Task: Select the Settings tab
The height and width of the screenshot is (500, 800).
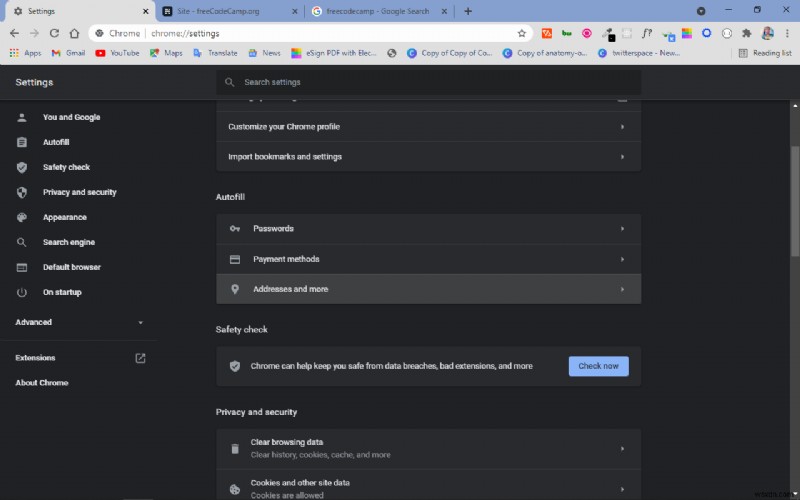Action: point(77,11)
